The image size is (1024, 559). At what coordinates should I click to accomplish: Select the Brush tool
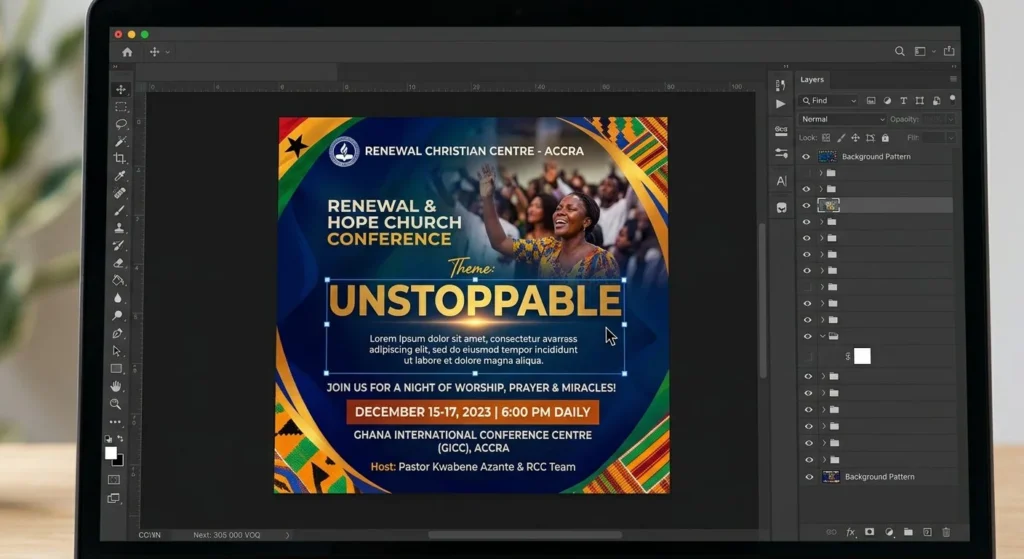(x=120, y=210)
